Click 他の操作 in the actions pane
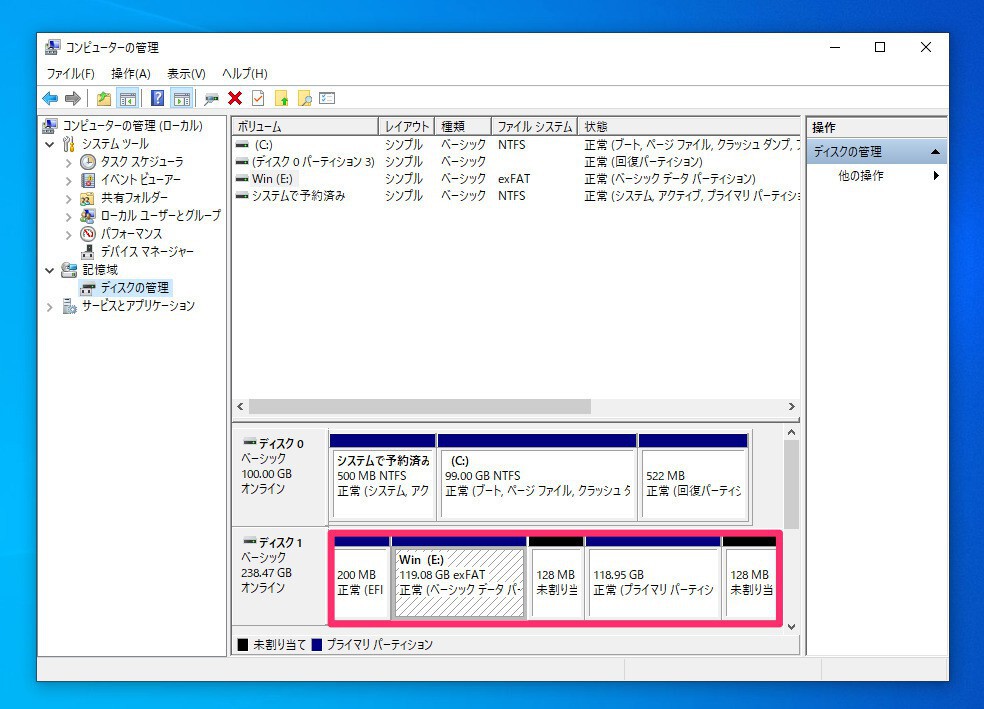Screen dimensions: 984x709 point(861,176)
